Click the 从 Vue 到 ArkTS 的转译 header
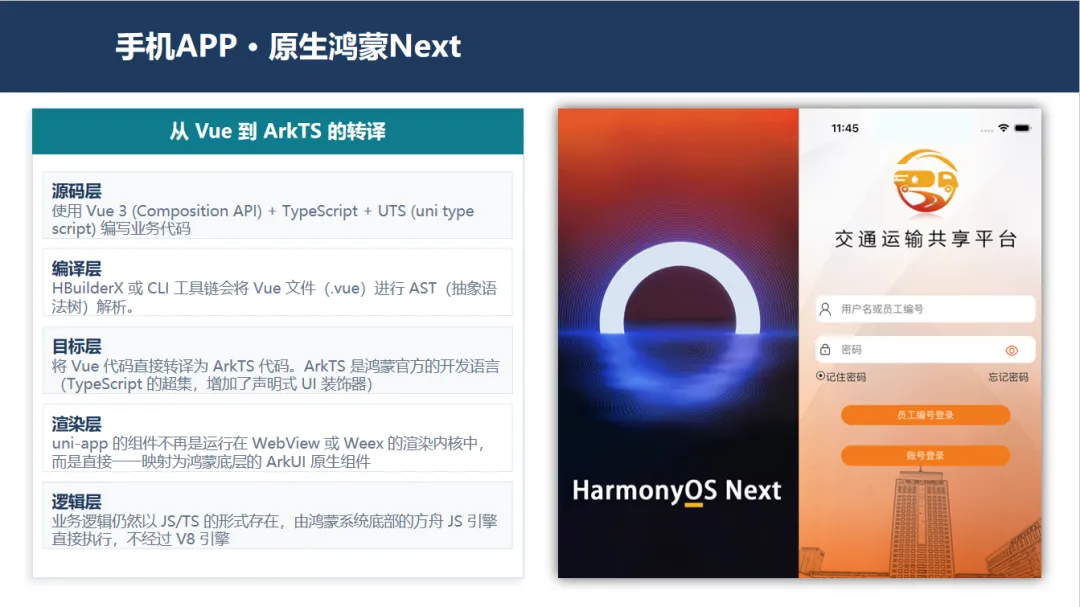1080x607 pixels. [x=278, y=131]
